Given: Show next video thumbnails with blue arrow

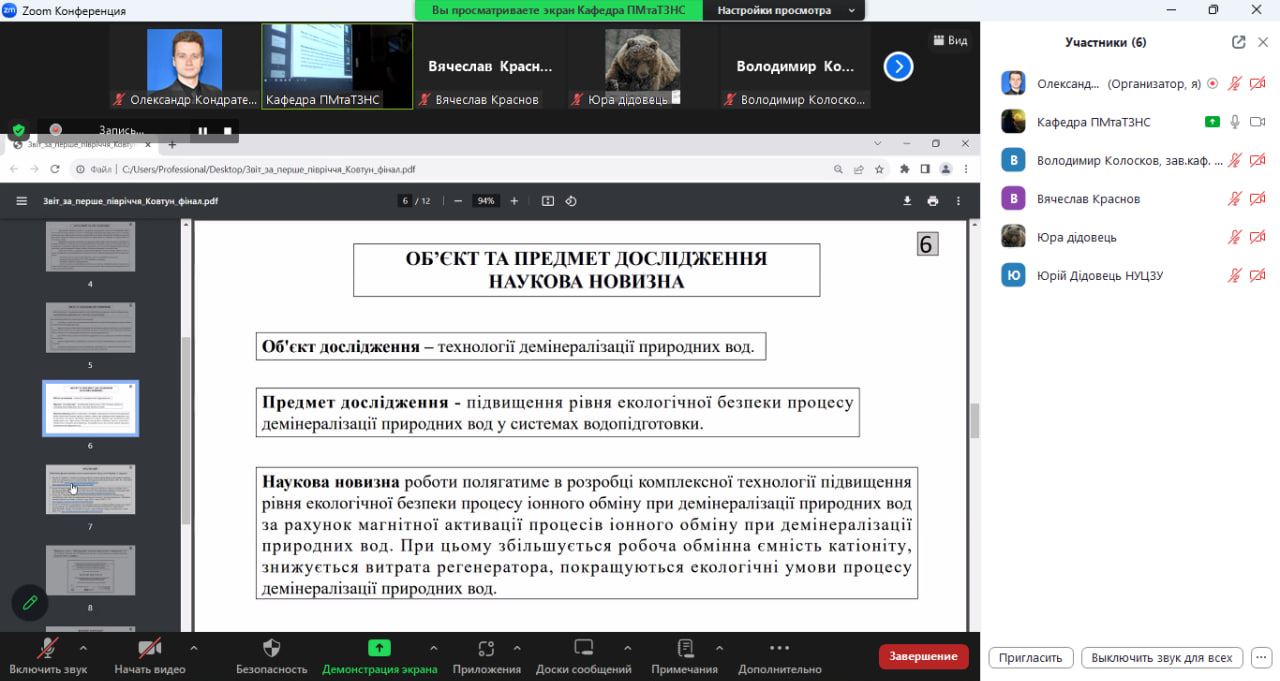Looking at the screenshot, I should pyautogui.click(x=898, y=67).
